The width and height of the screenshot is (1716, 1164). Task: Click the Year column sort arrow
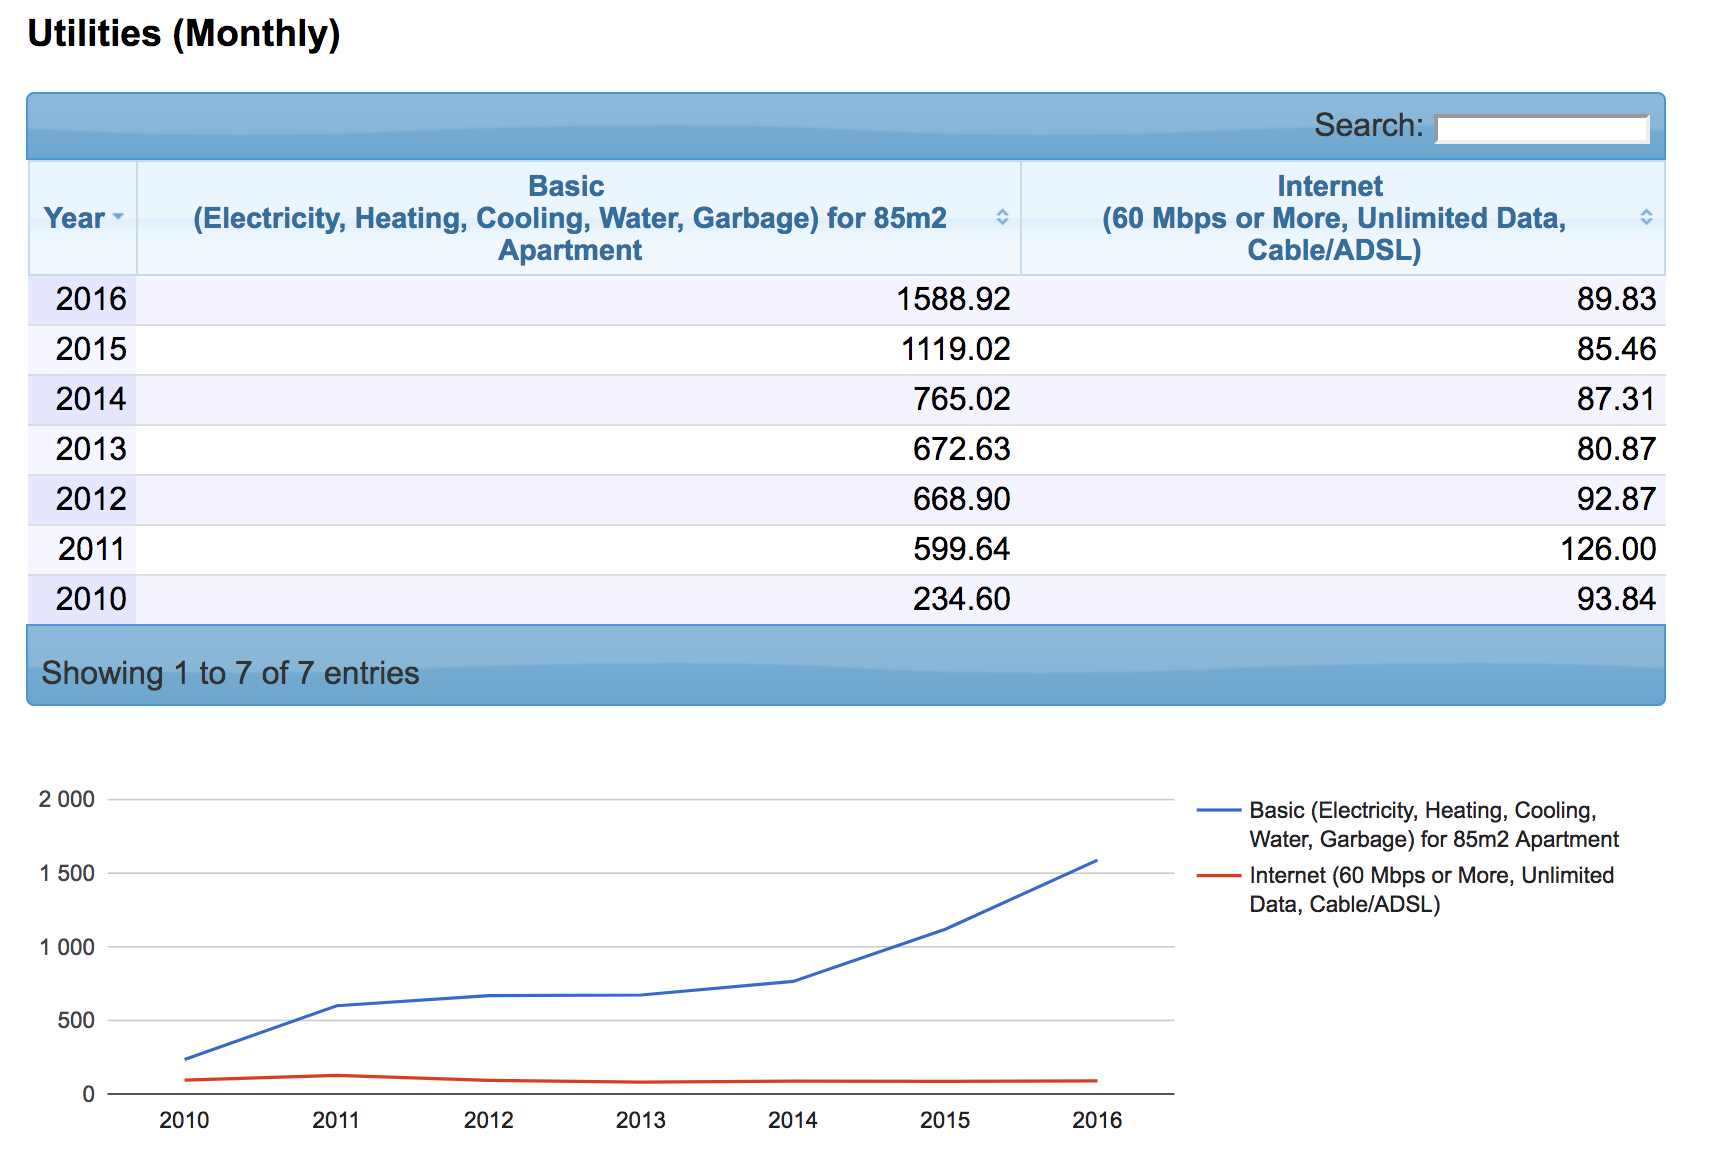tap(118, 217)
